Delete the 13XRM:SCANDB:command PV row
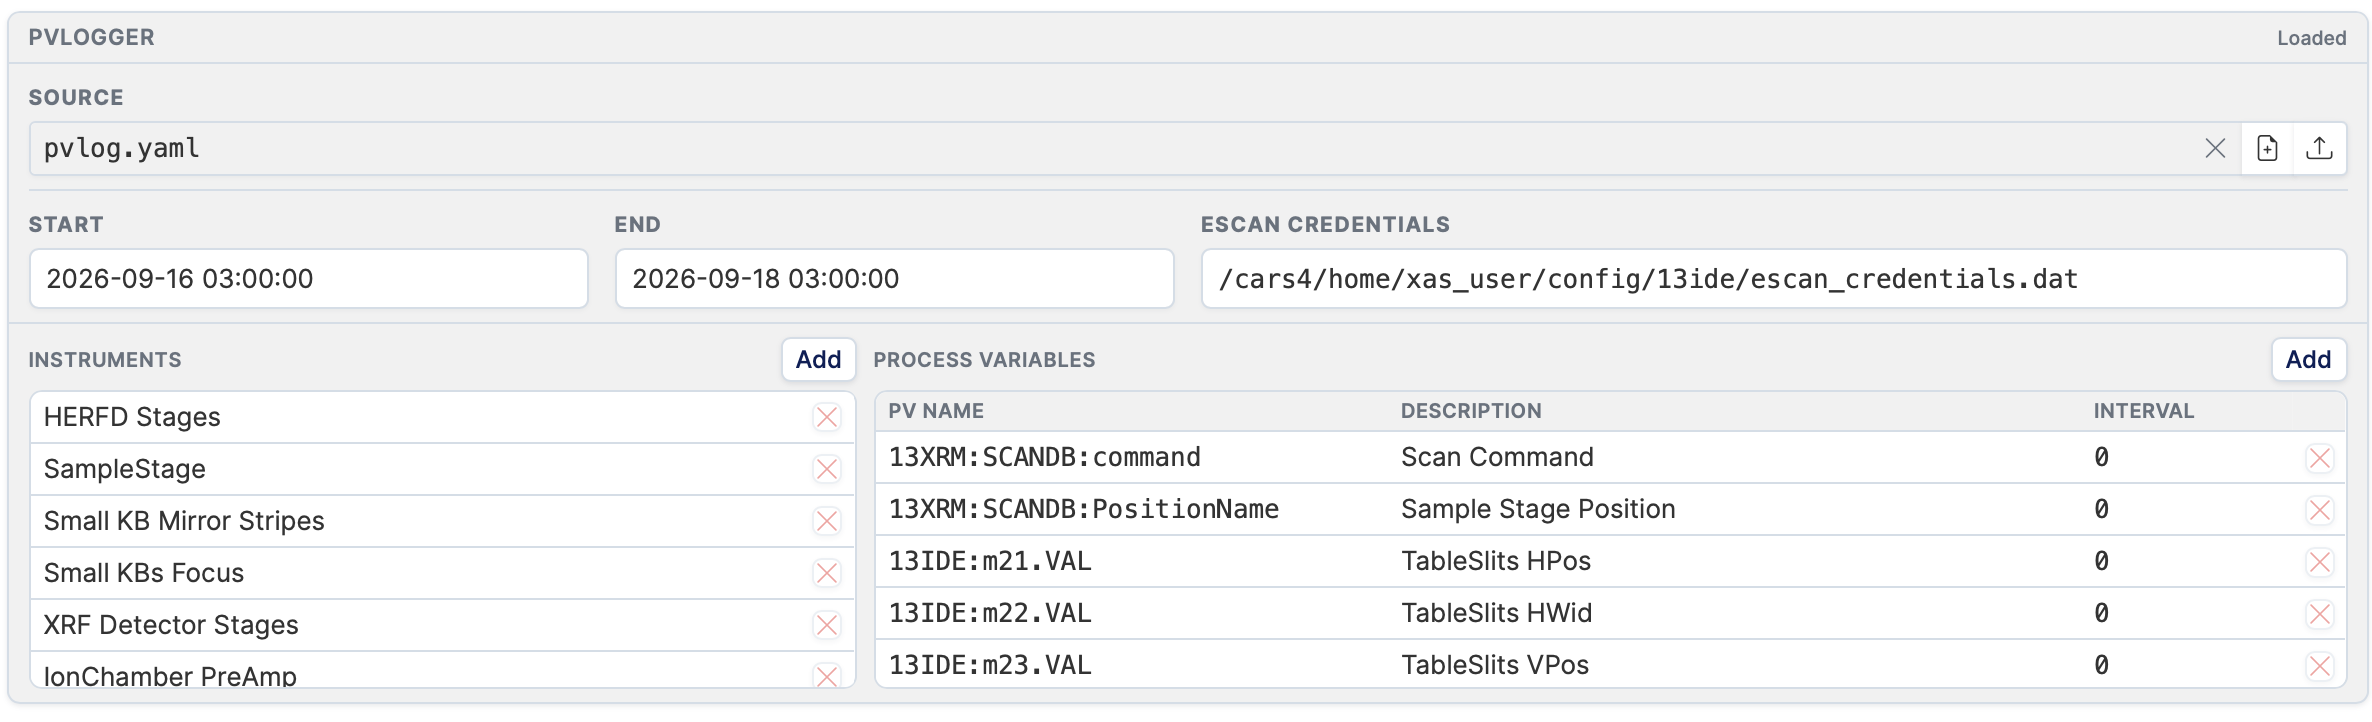The image size is (2372, 722). tap(2319, 458)
